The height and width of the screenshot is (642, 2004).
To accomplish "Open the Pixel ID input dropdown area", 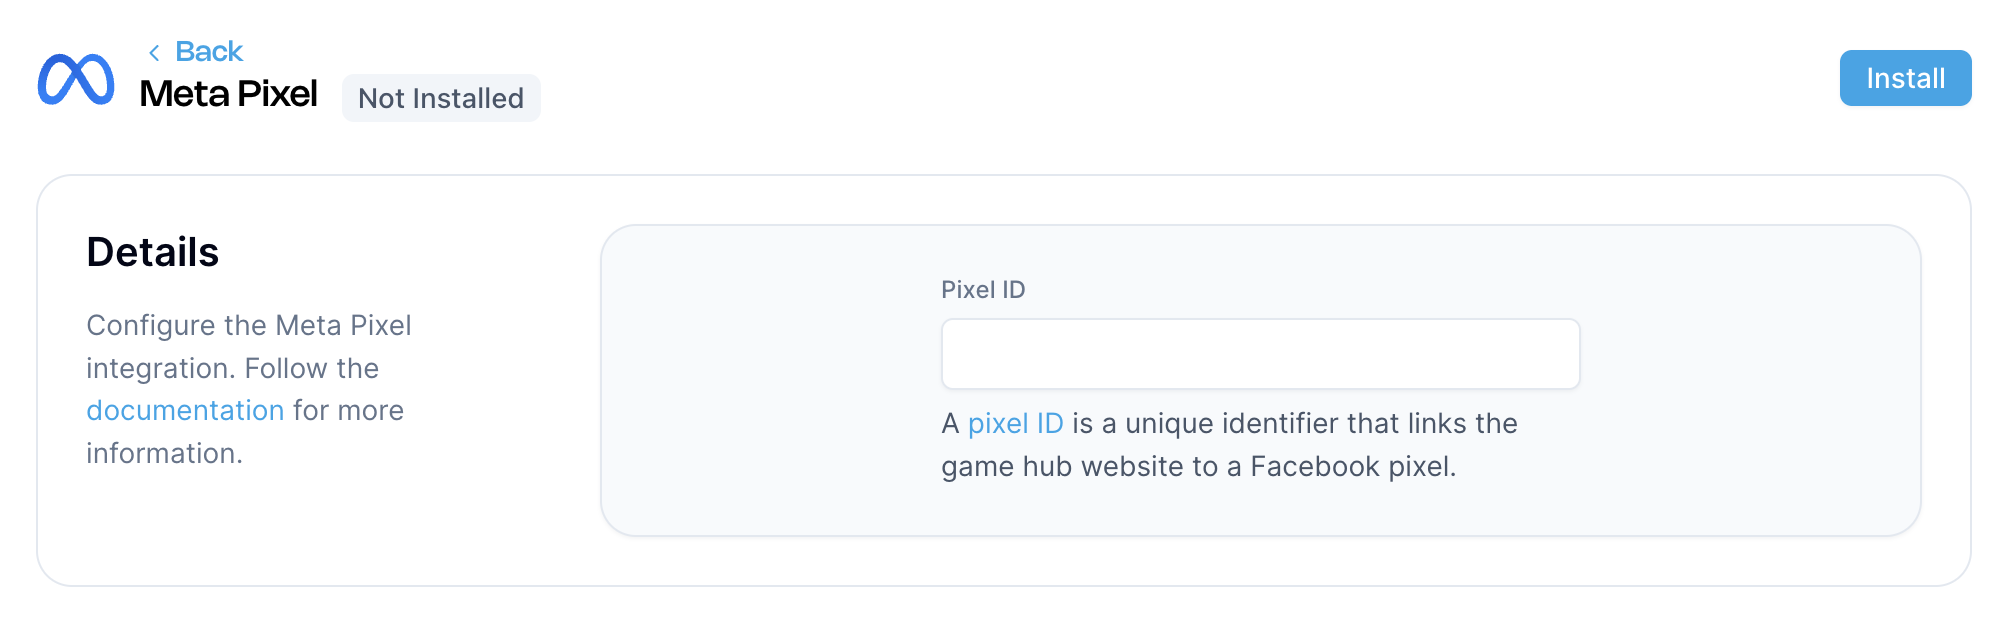I will tap(1259, 354).
